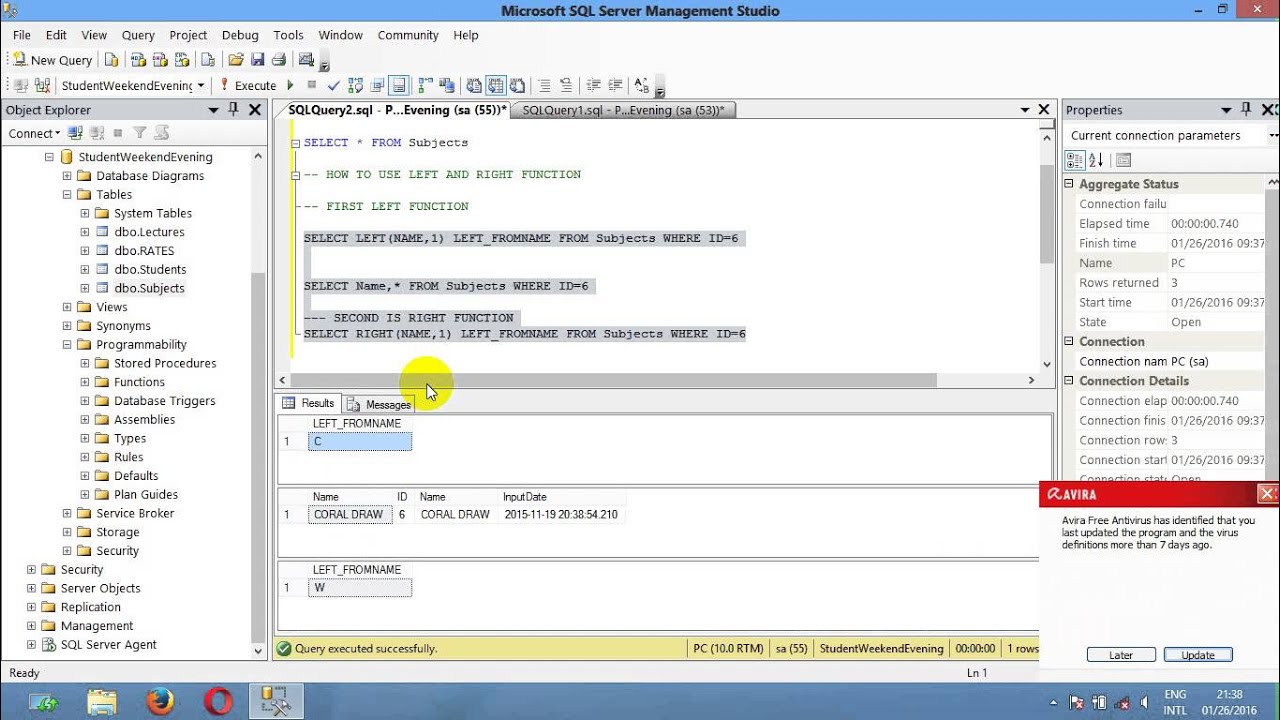Click the Execute button
Screen dimensions: 1280x720
point(248,86)
